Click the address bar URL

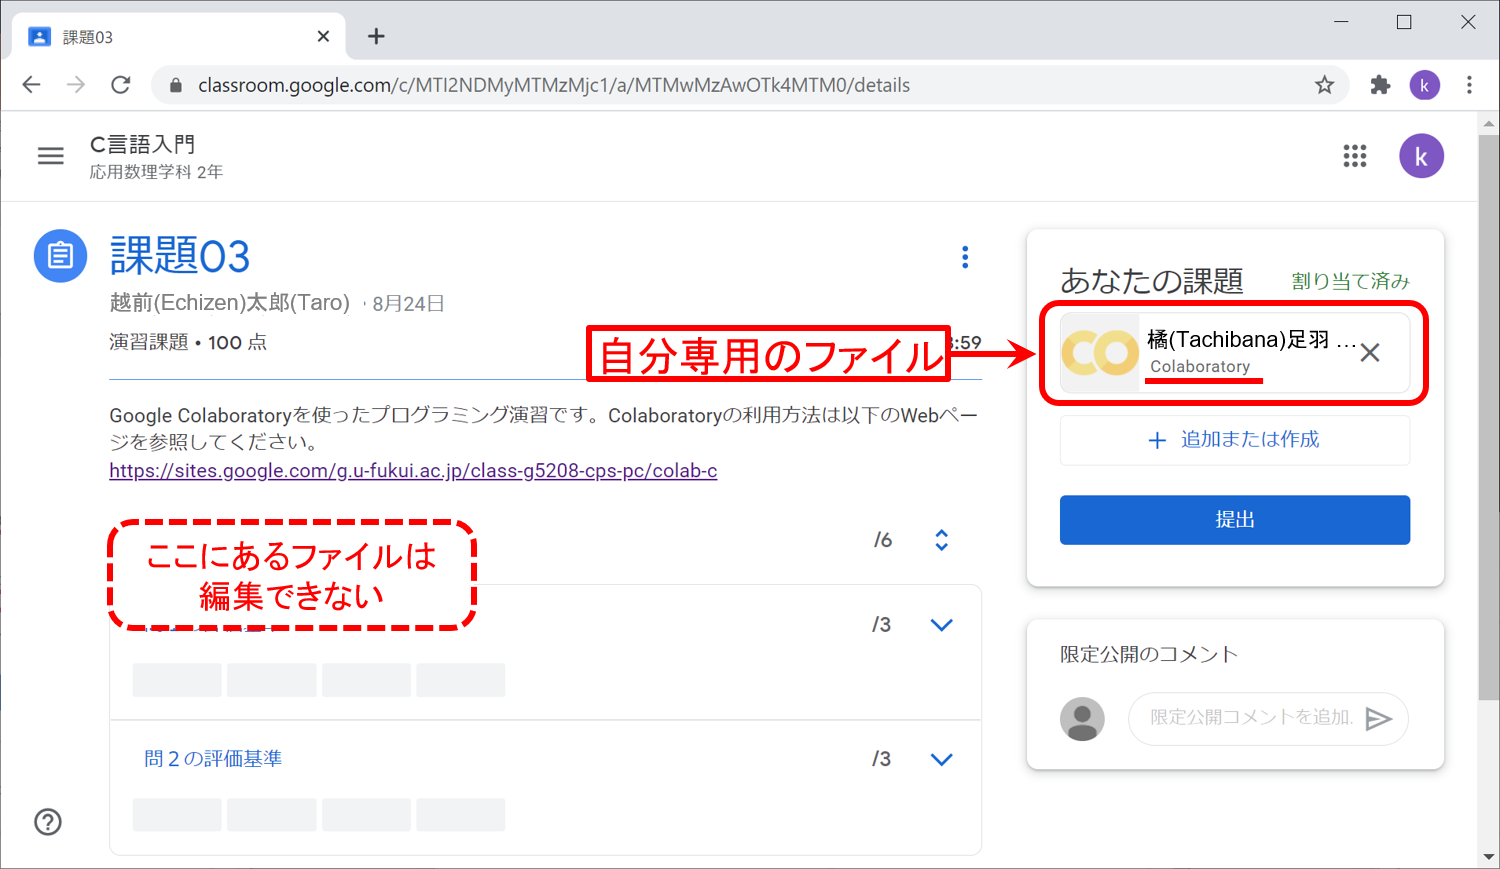[554, 85]
